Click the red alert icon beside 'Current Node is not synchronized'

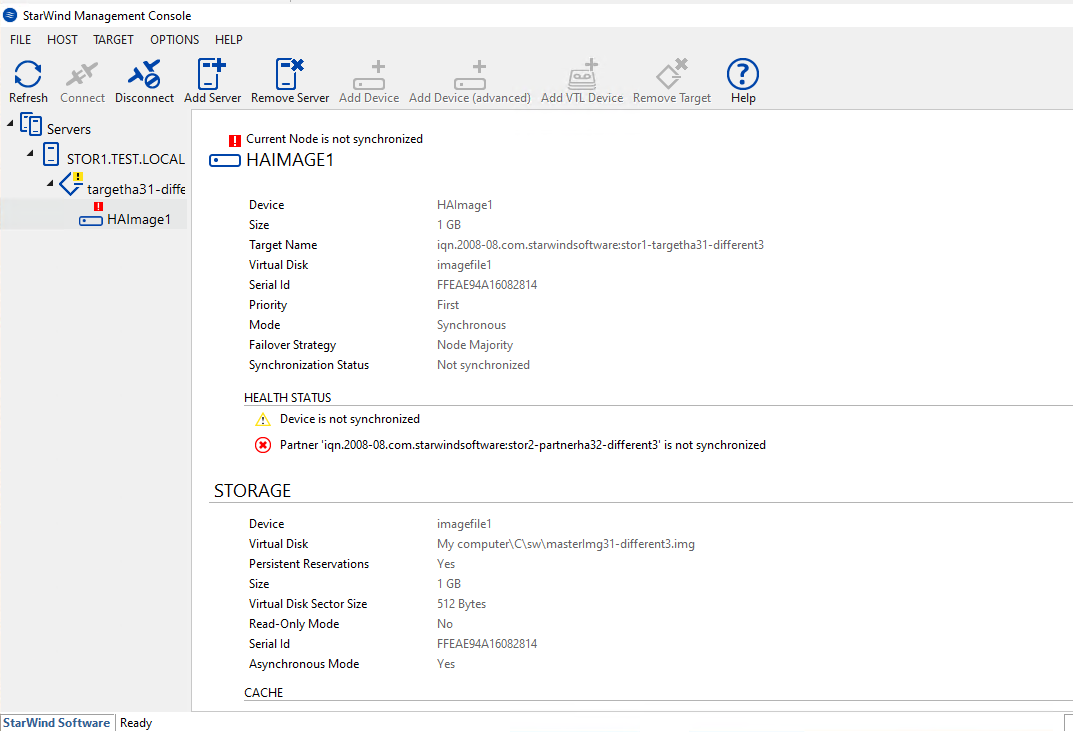tap(235, 141)
